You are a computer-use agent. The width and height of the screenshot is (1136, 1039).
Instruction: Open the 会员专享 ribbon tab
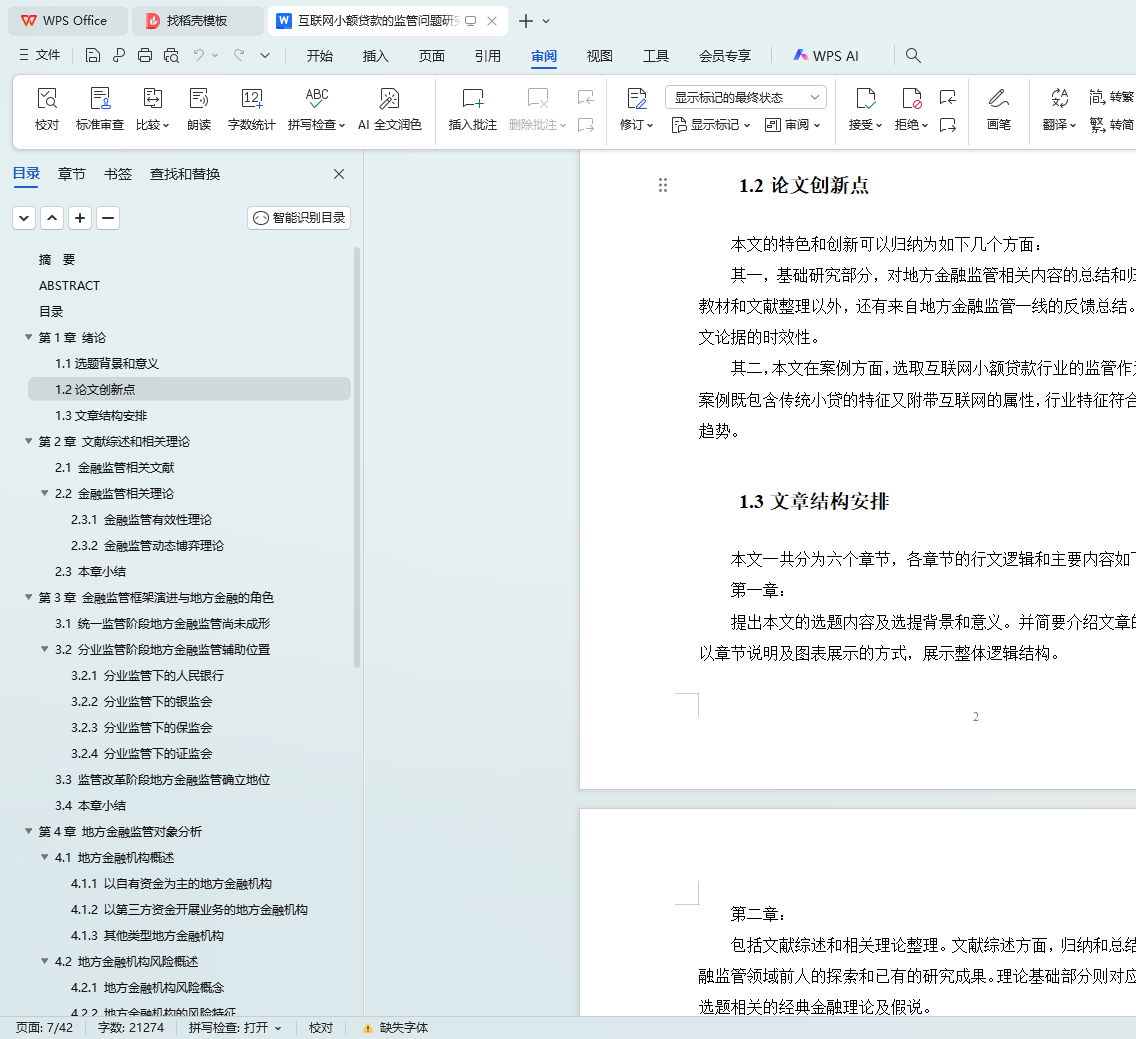(724, 56)
